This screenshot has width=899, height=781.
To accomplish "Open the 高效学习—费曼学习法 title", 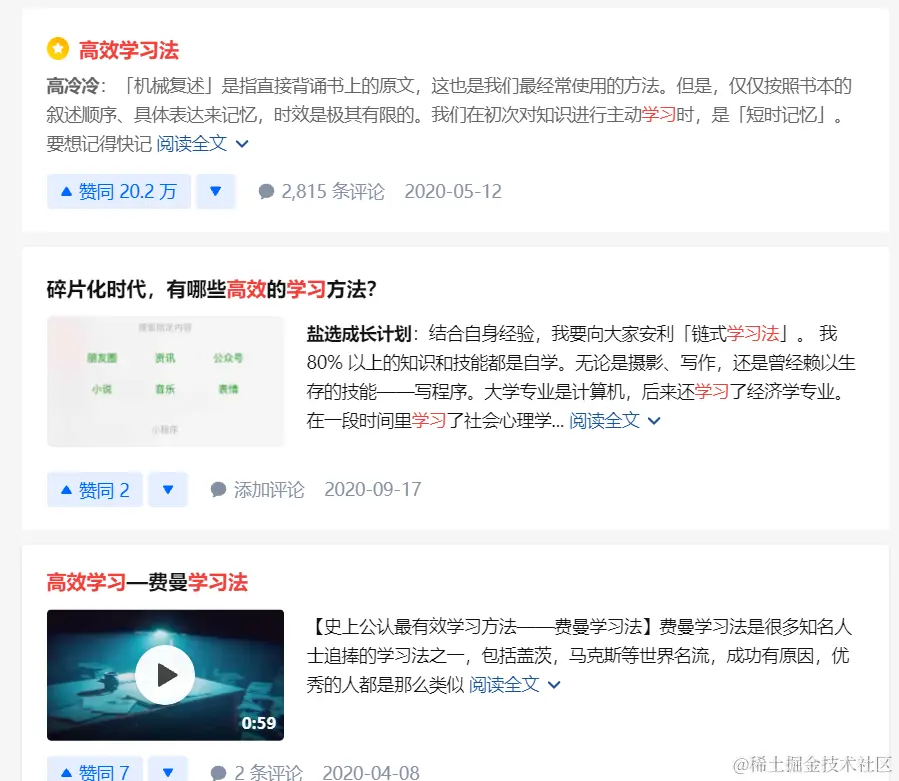I will click(x=147, y=582).
